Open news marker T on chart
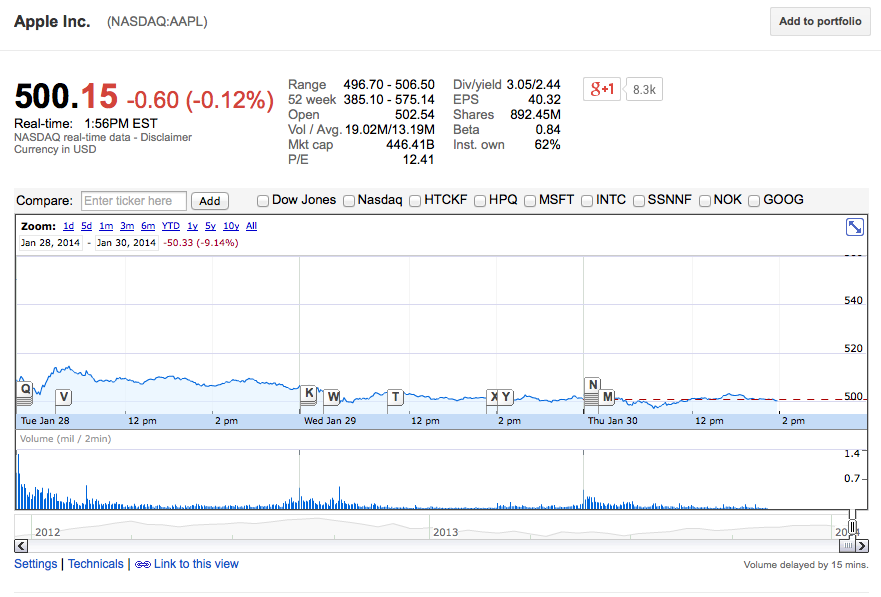The width and height of the screenshot is (881, 597). pyautogui.click(x=396, y=397)
